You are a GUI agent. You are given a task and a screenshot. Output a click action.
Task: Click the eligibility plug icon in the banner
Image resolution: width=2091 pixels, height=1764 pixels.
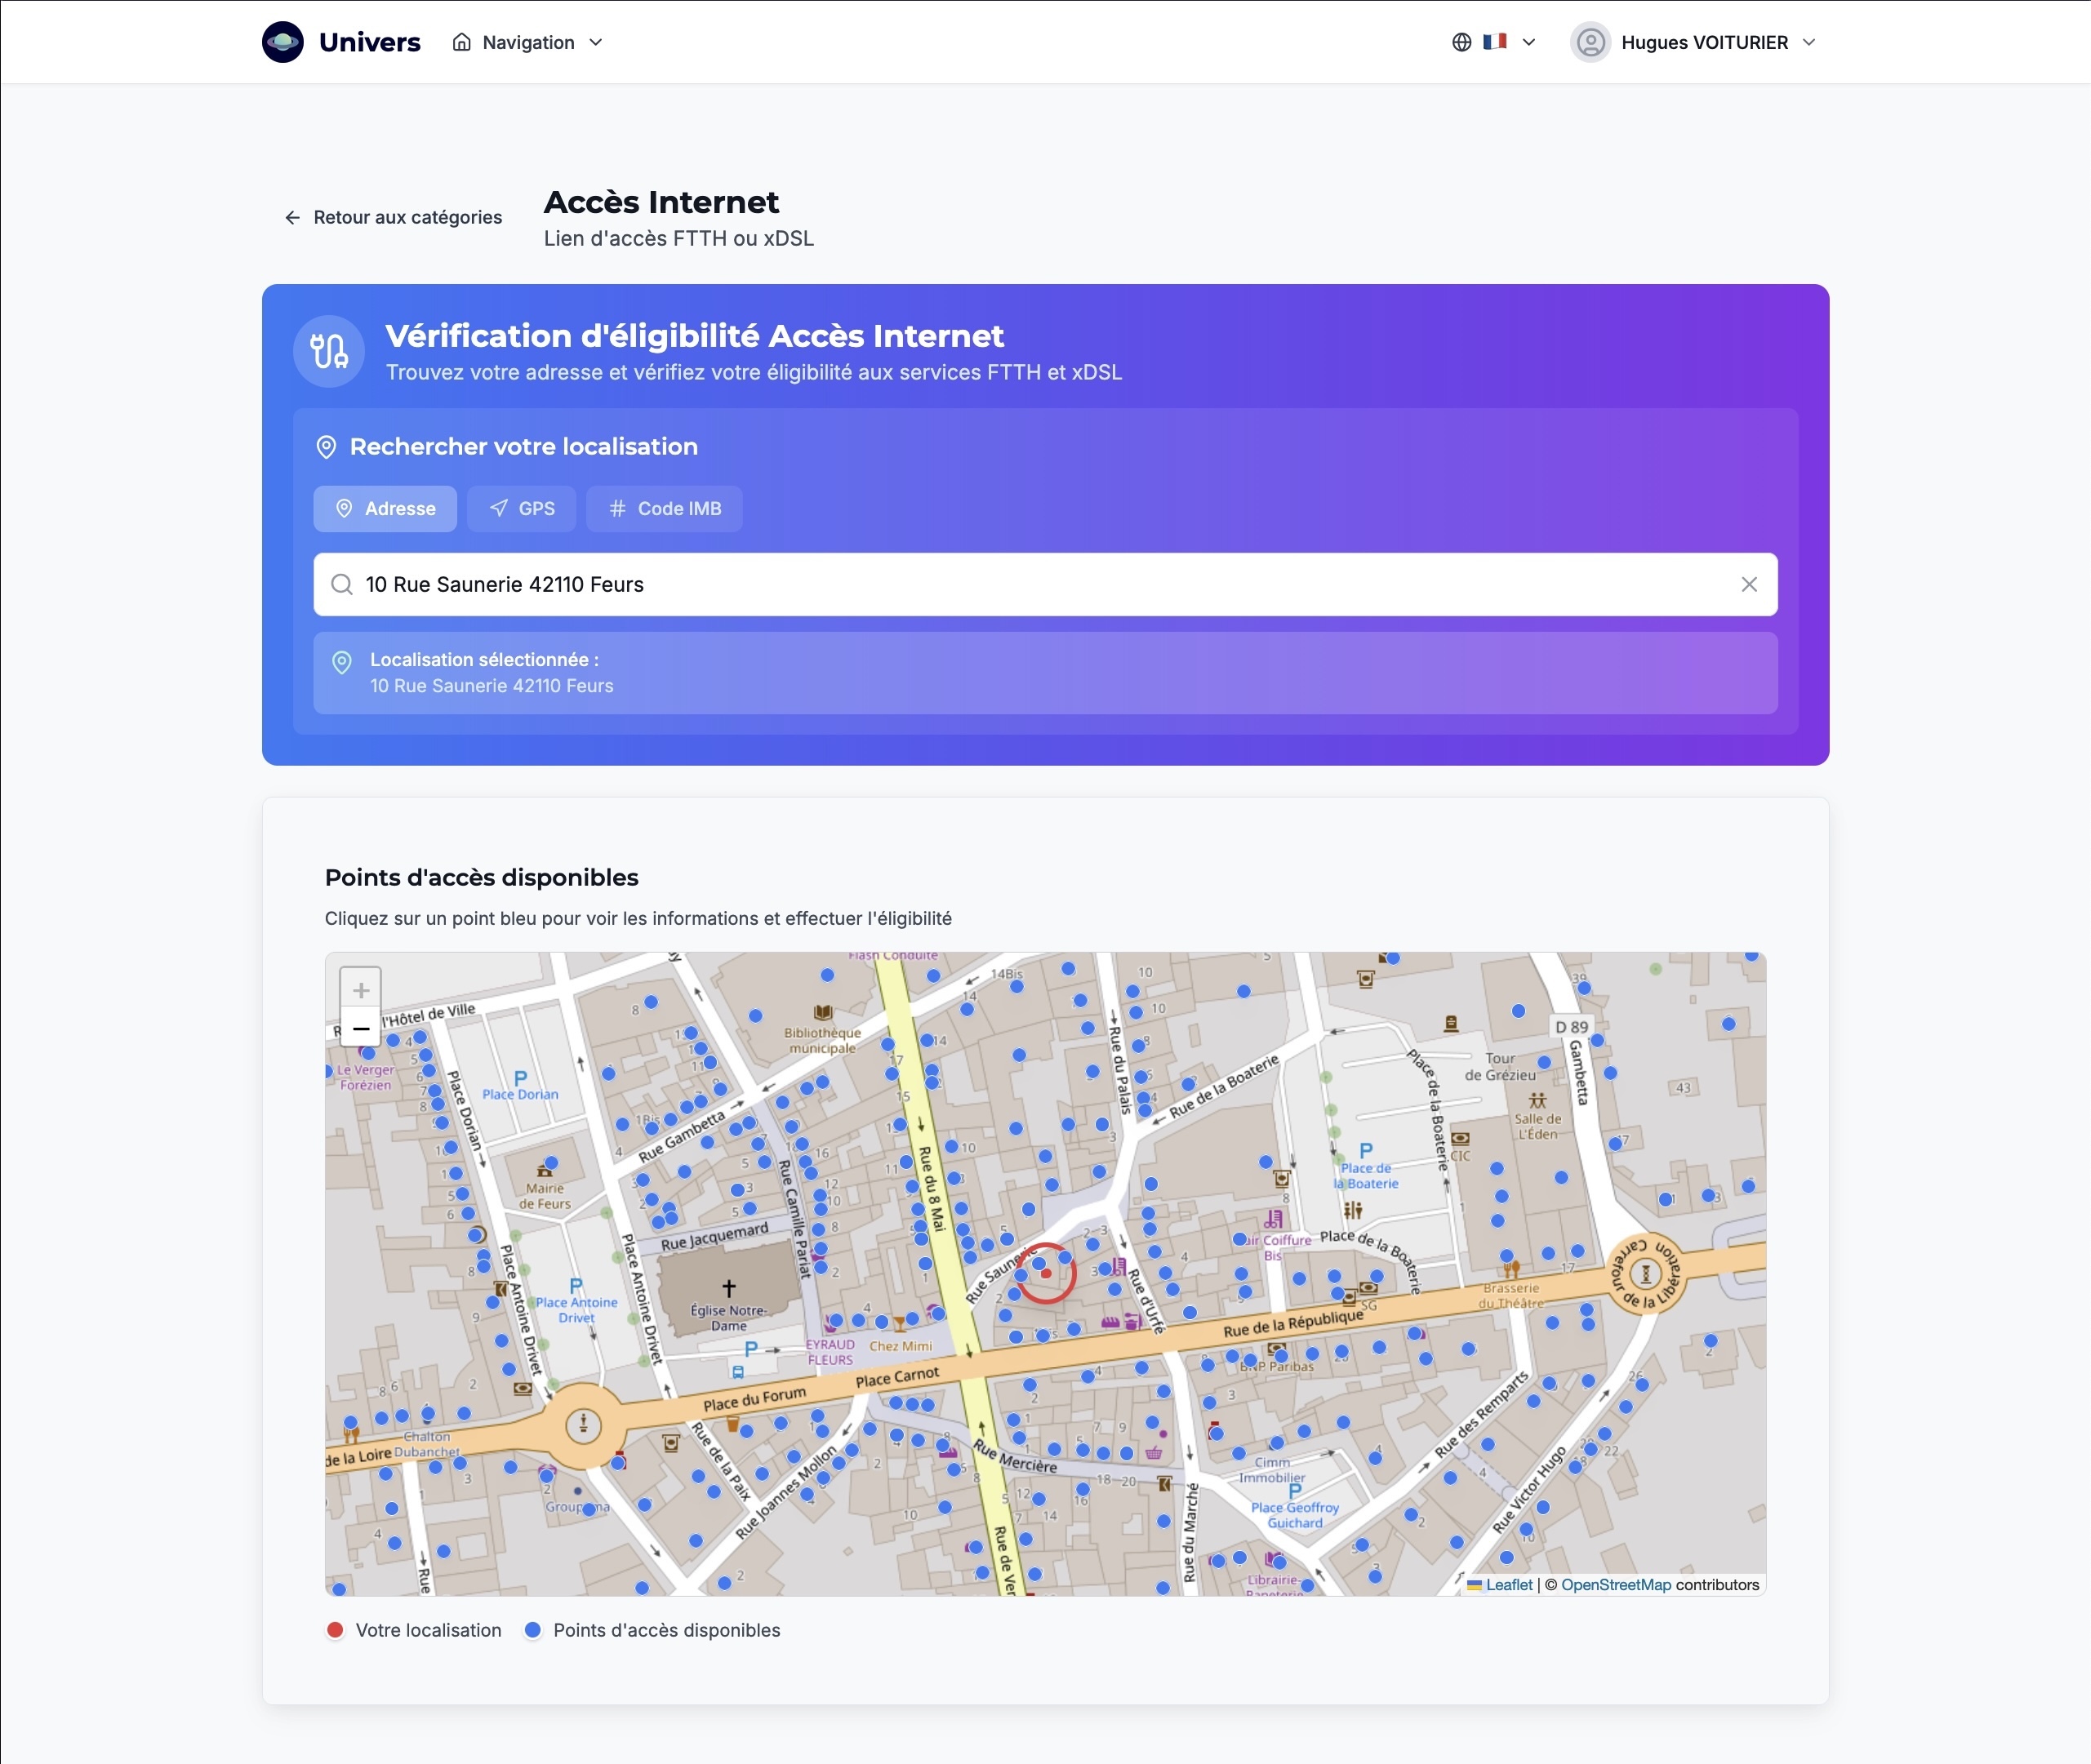[329, 351]
